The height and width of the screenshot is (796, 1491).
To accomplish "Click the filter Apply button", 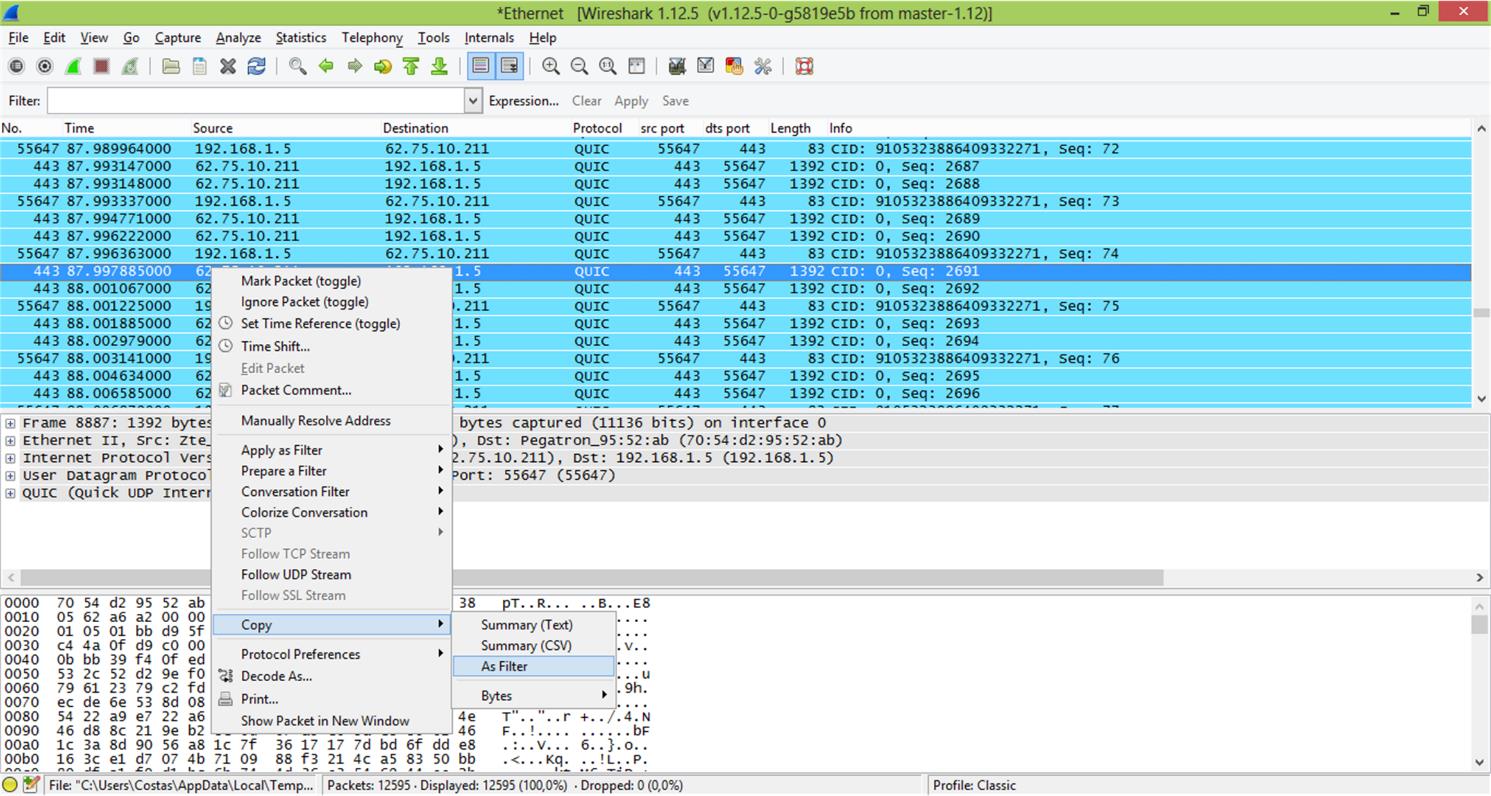I will coord(631,101).
